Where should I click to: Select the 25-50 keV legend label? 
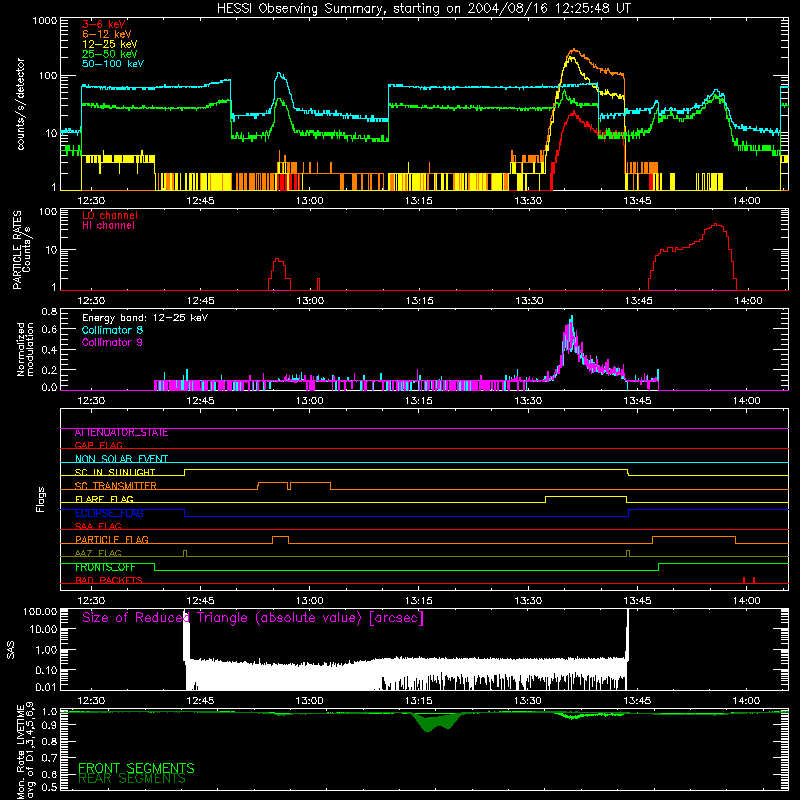click(110, 54)
